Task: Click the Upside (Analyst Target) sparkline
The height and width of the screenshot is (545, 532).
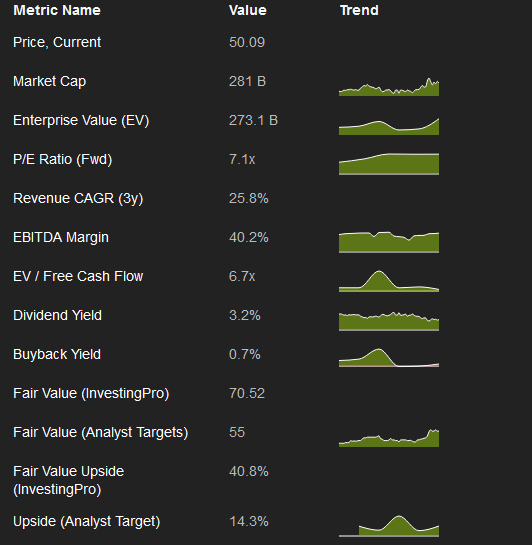Action: pyautogui.click(x=389, y=526)
